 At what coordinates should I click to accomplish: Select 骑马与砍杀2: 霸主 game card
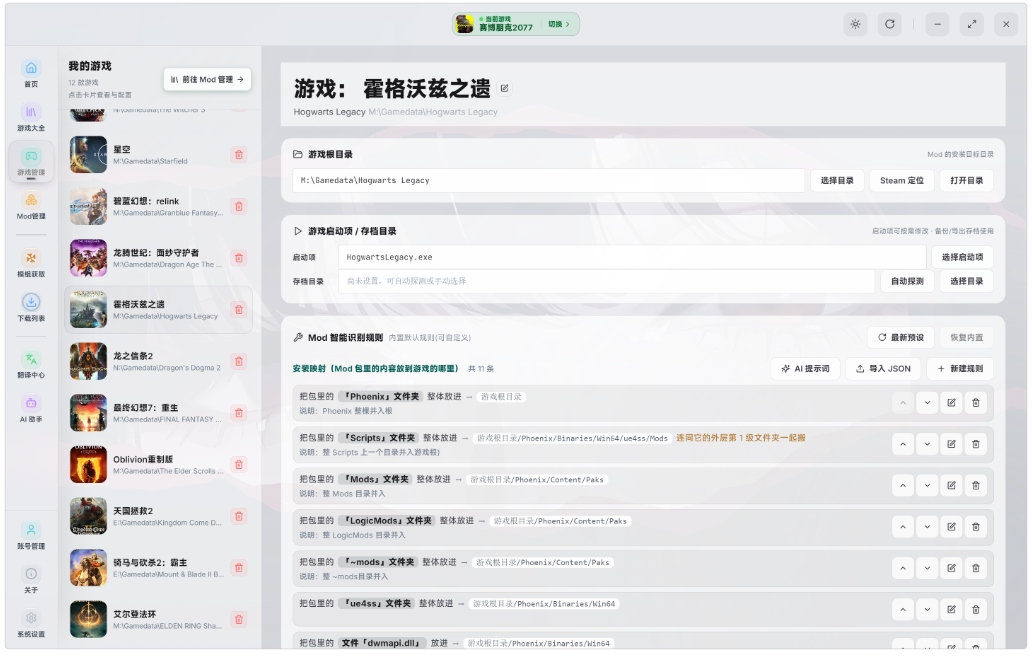(x=158, y=567)
